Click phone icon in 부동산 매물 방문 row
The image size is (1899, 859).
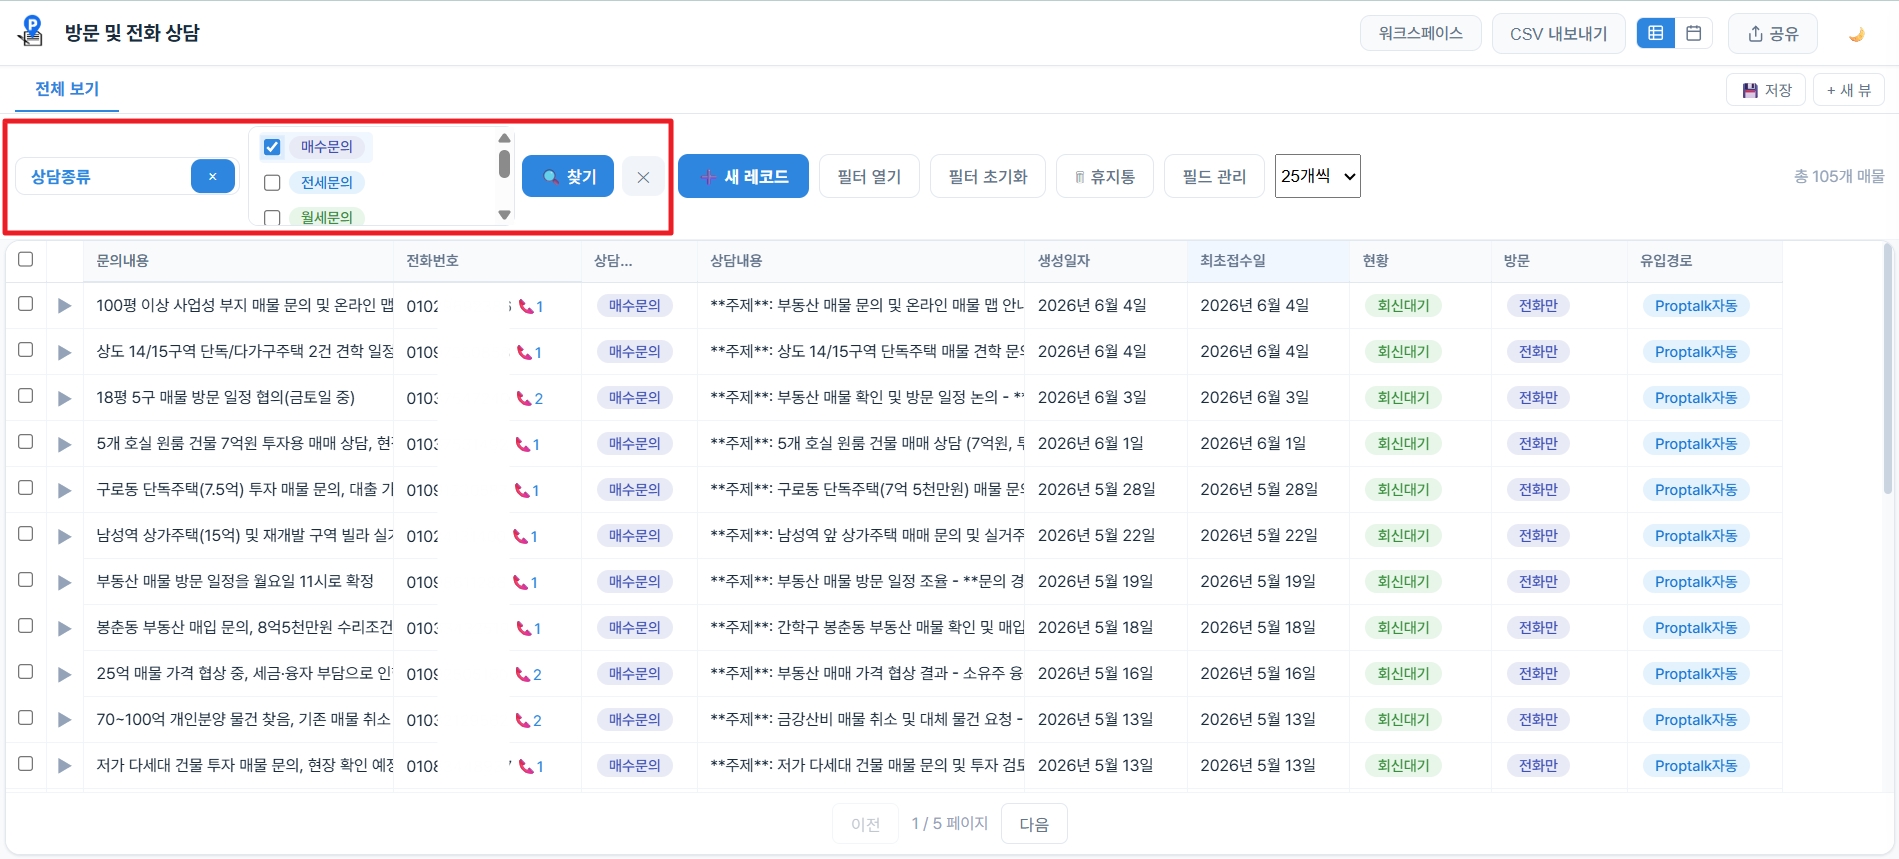[x=520, y=583]
